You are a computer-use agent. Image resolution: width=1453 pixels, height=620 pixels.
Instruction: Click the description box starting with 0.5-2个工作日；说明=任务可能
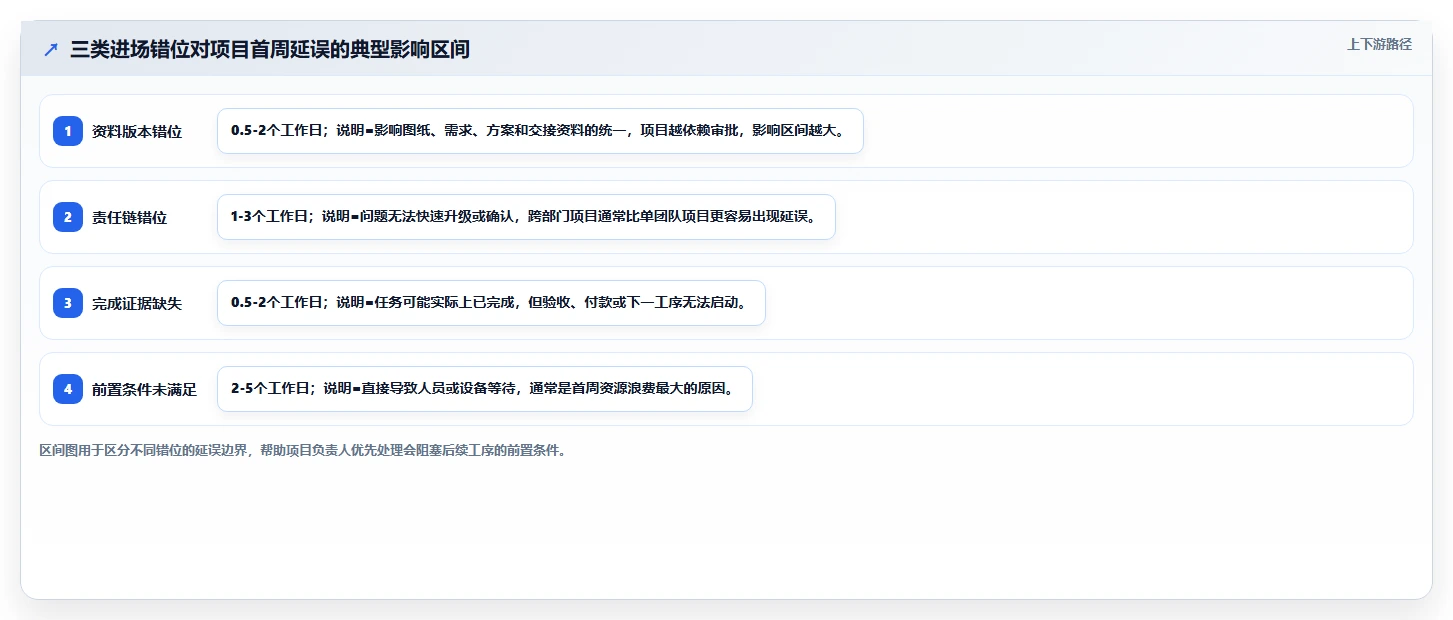(x=491, y=303)
